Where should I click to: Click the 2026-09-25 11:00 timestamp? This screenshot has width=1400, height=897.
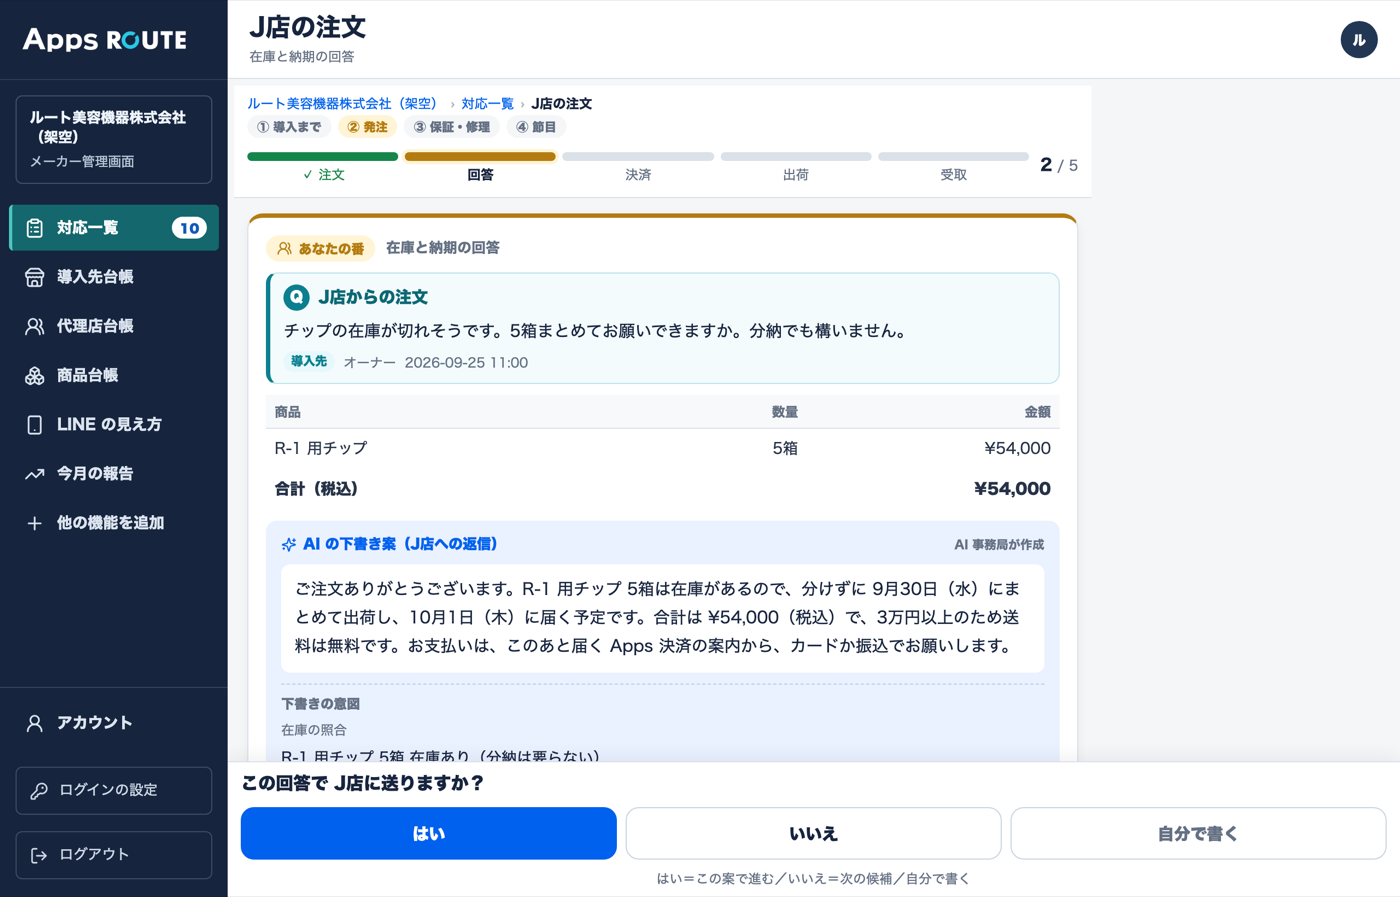(x=466, y=363)
